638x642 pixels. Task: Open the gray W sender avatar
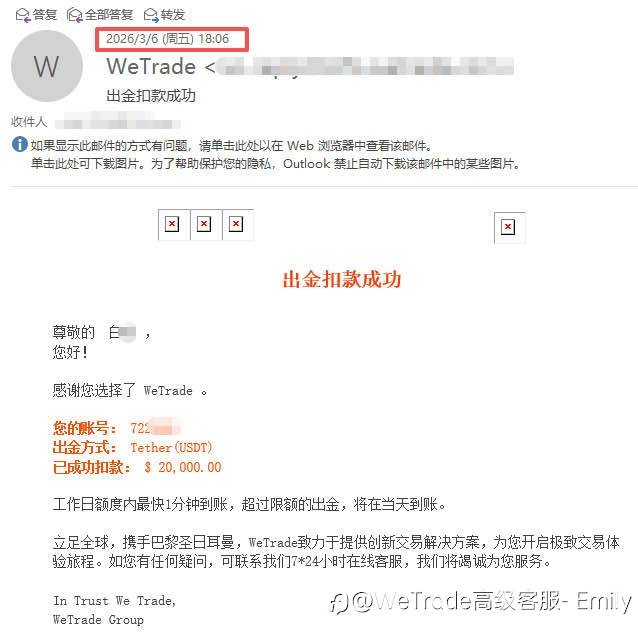pyautogui.click(x=47, y=66)
